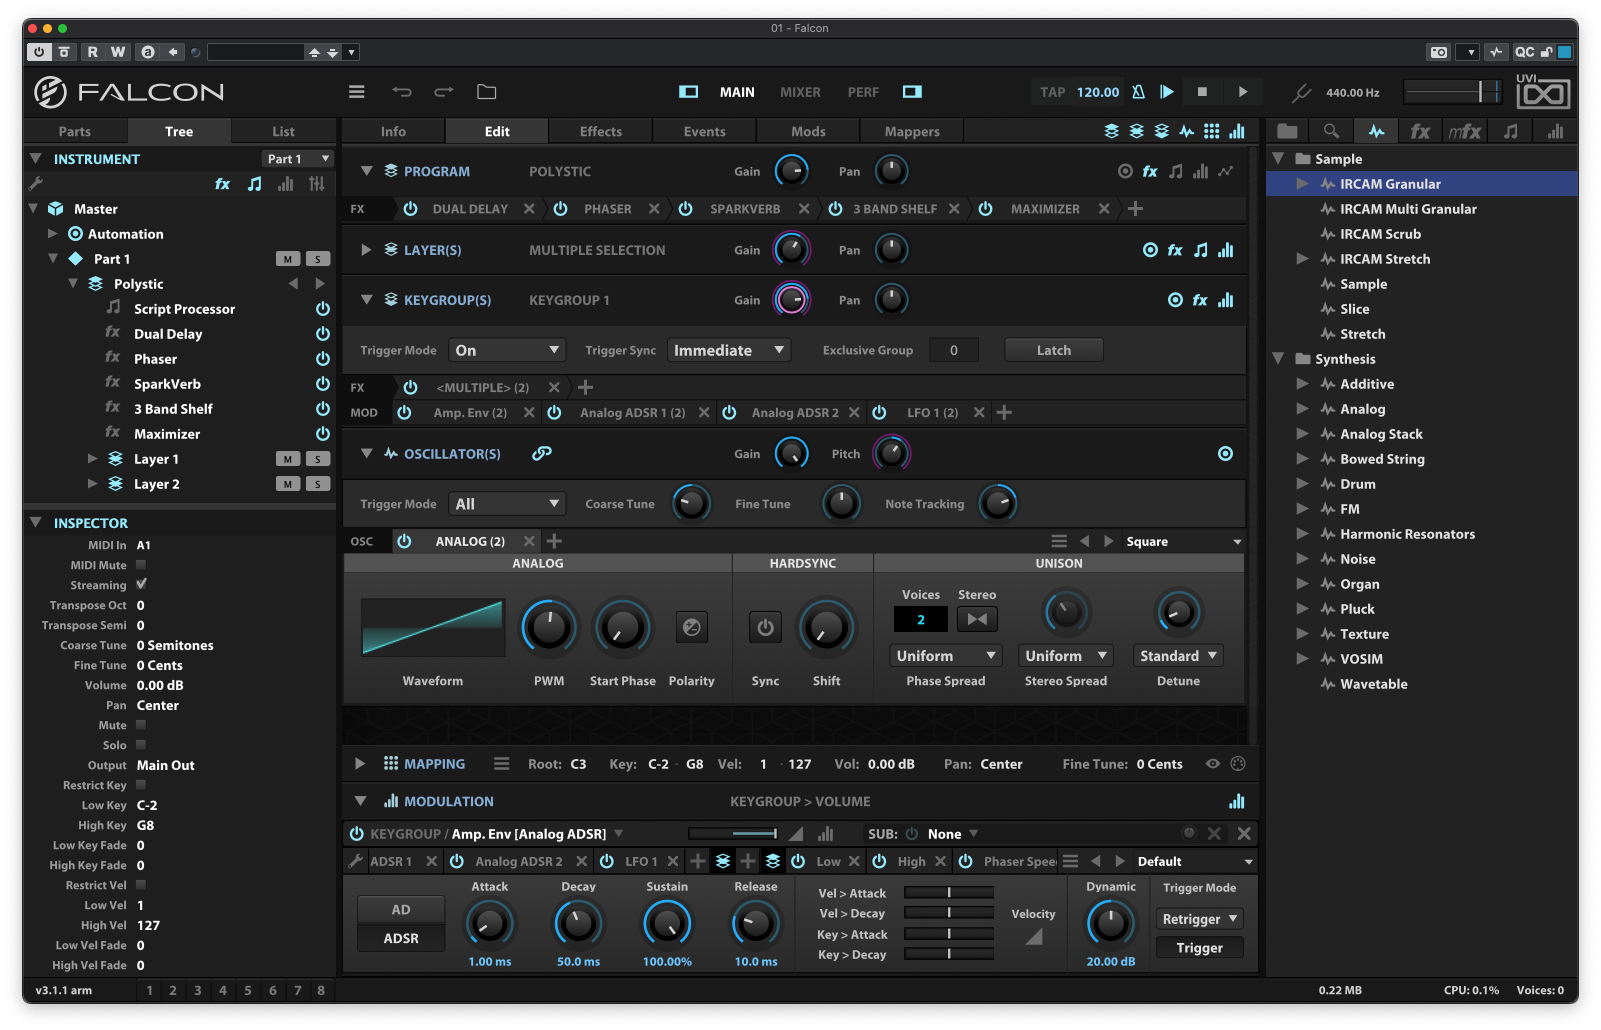Adjust the master volume slider
This screenshot has height=1030, width=1601.
1452,92
